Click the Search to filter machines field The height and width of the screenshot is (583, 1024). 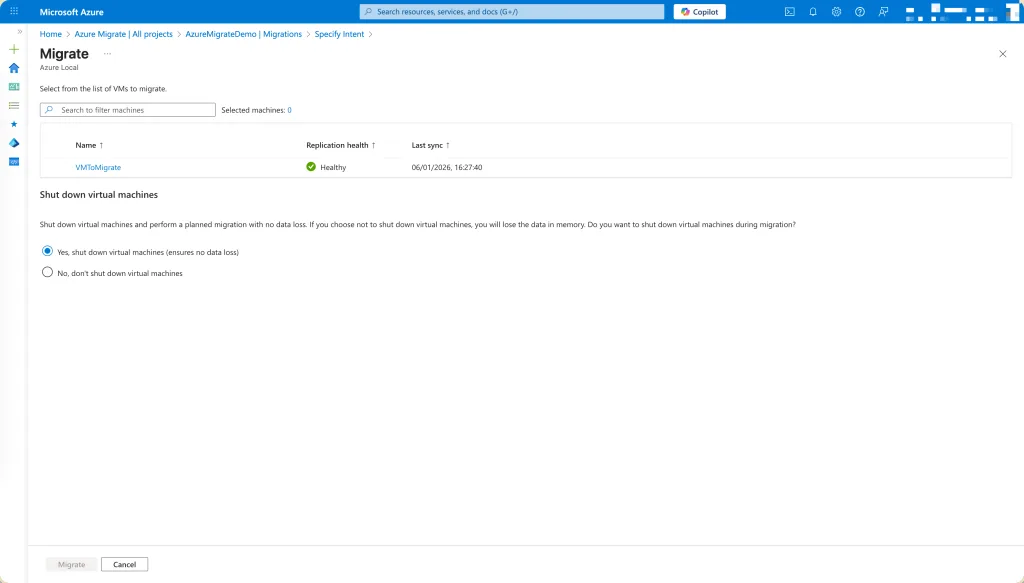(128, 110)
